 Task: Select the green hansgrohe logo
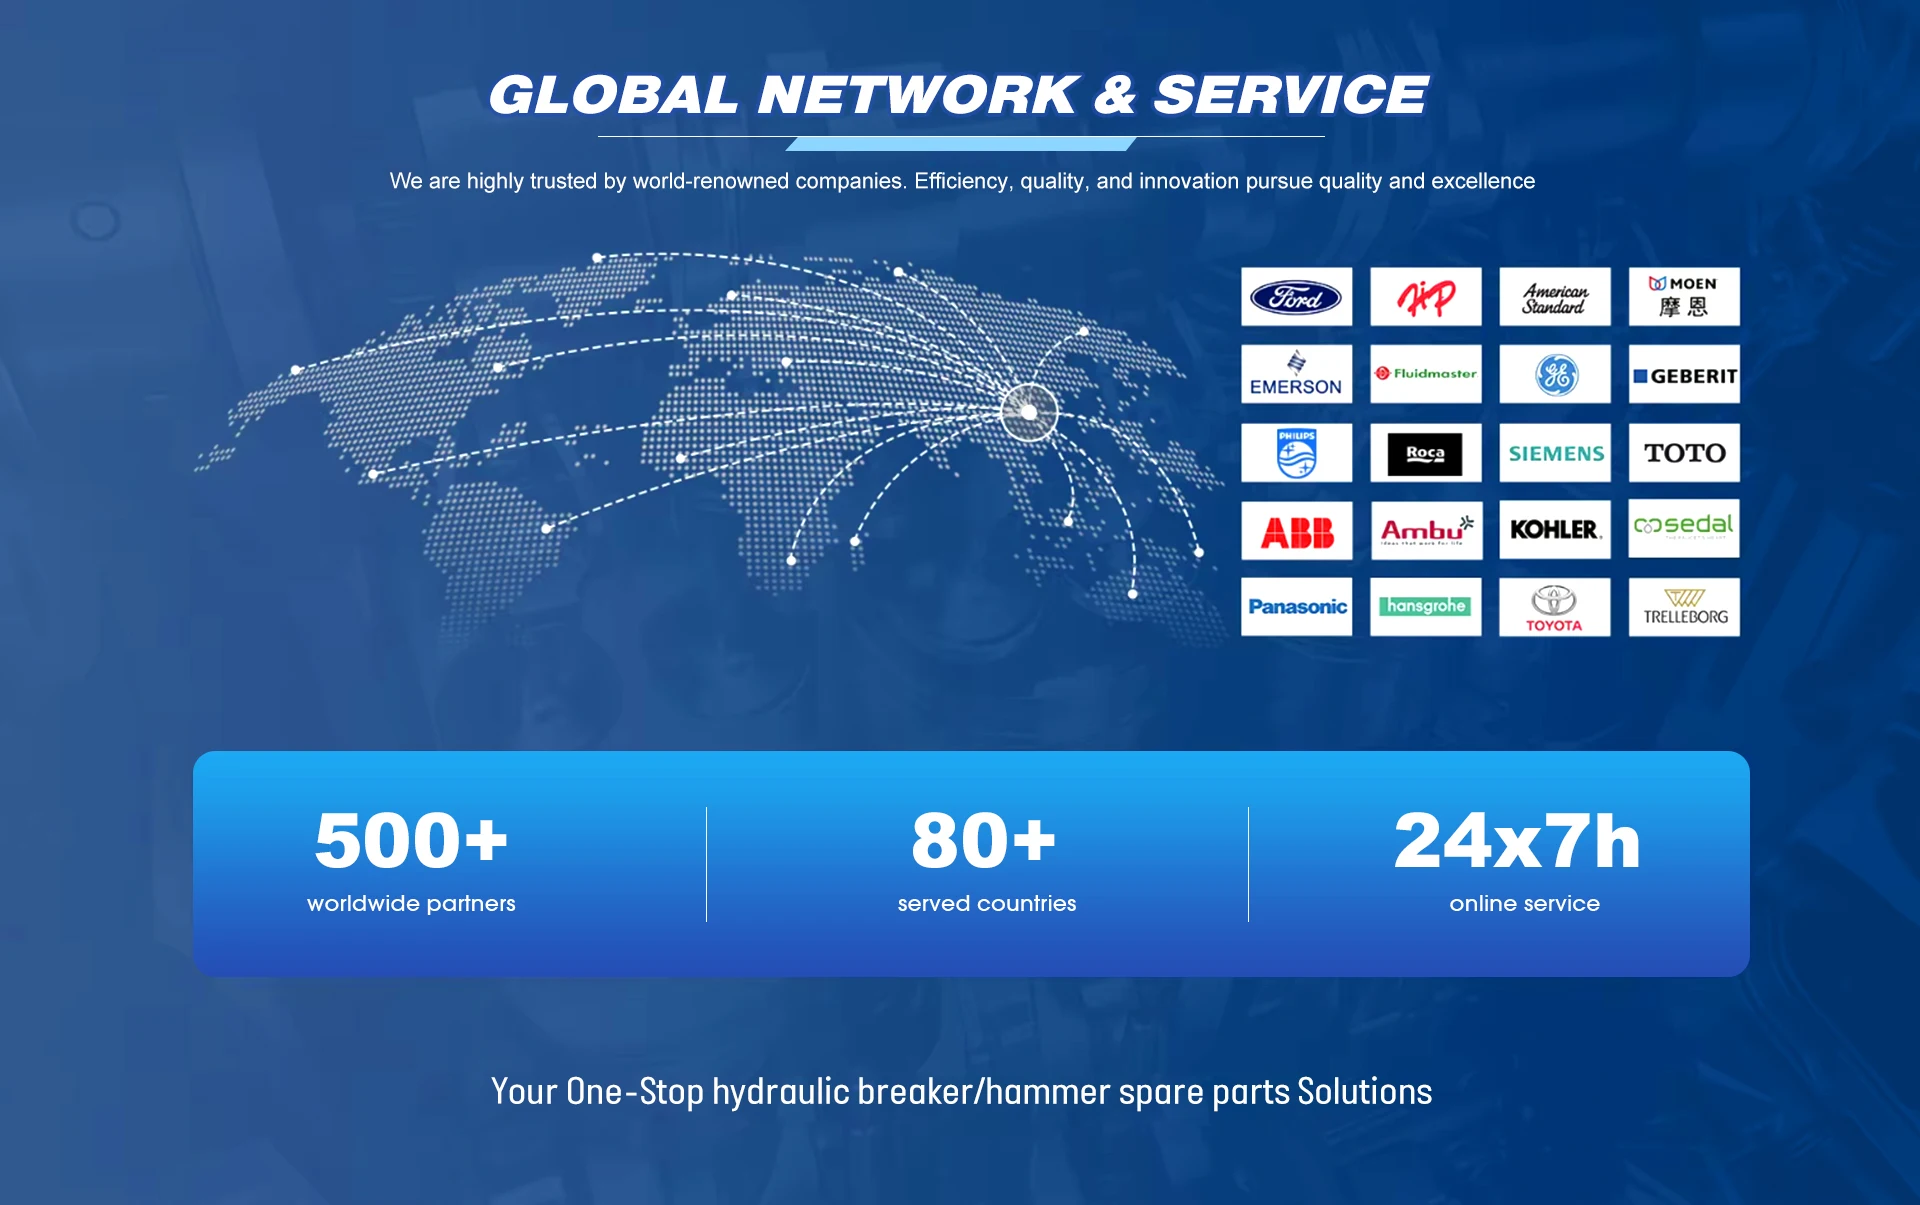coord(1425,607)
